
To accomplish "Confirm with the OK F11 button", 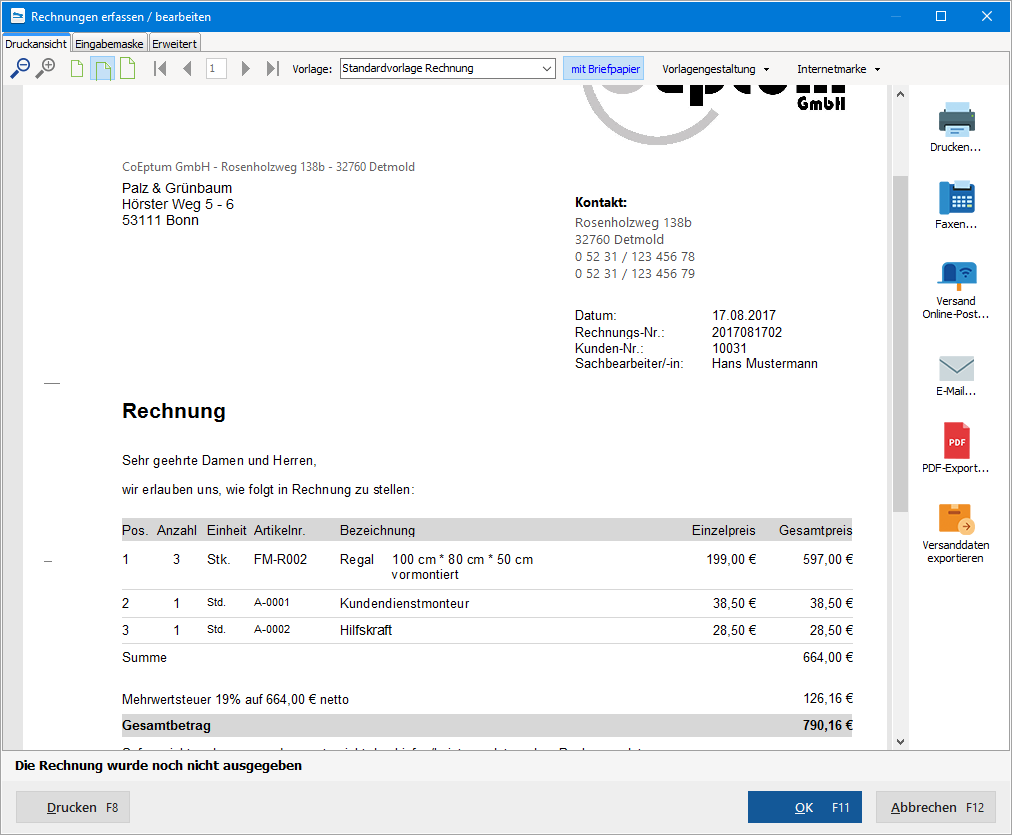I will click(805, 807).
